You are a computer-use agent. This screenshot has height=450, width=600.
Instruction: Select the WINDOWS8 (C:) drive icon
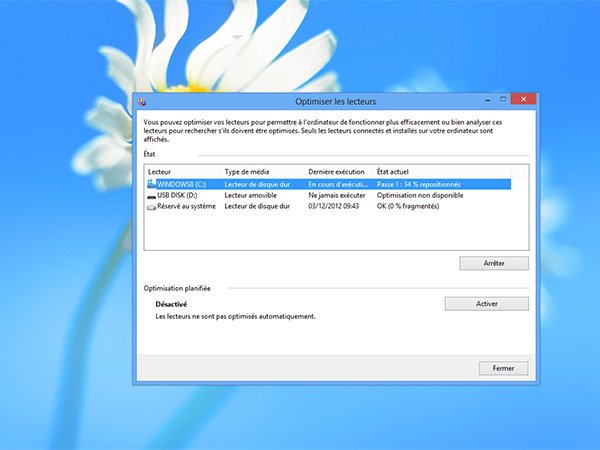[152, 184]
